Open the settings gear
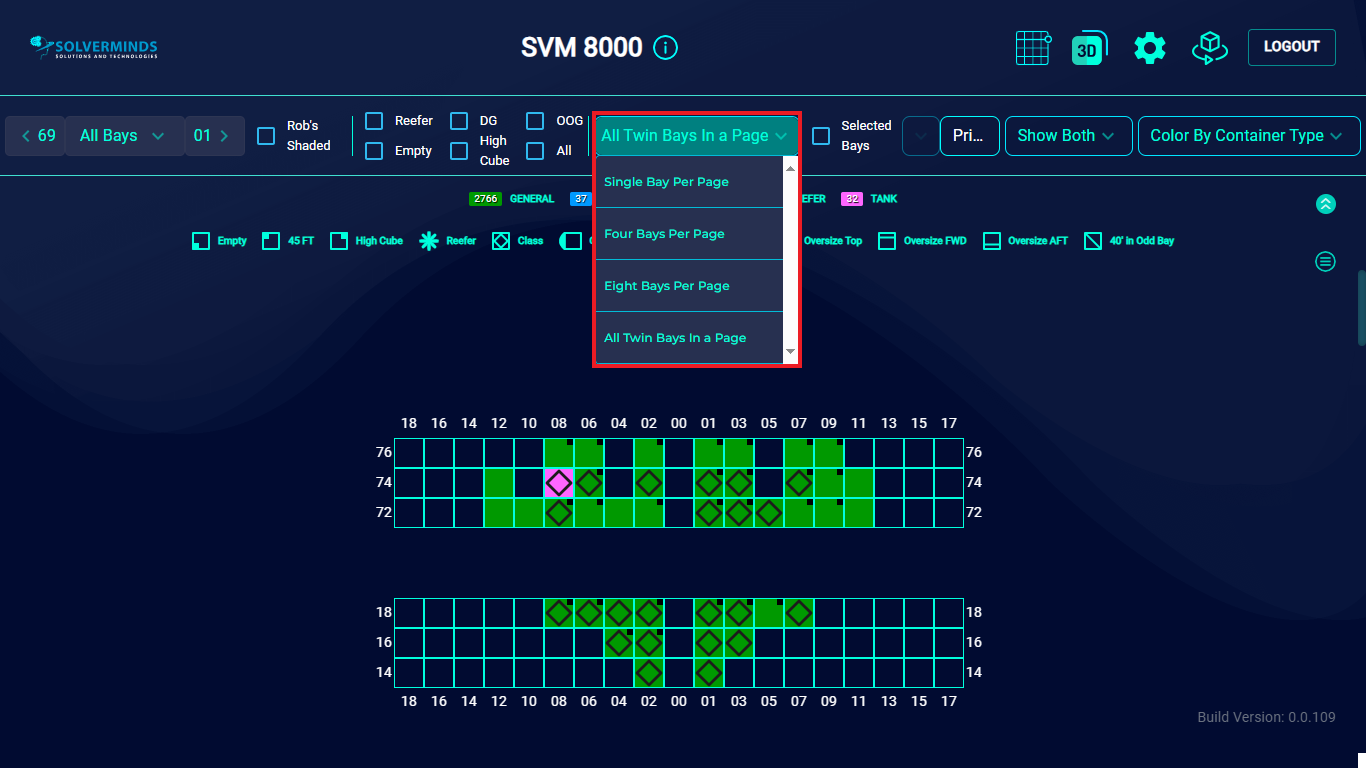Image resolution: width=1366 pixels, height=768 pixels. [1150, 48]
